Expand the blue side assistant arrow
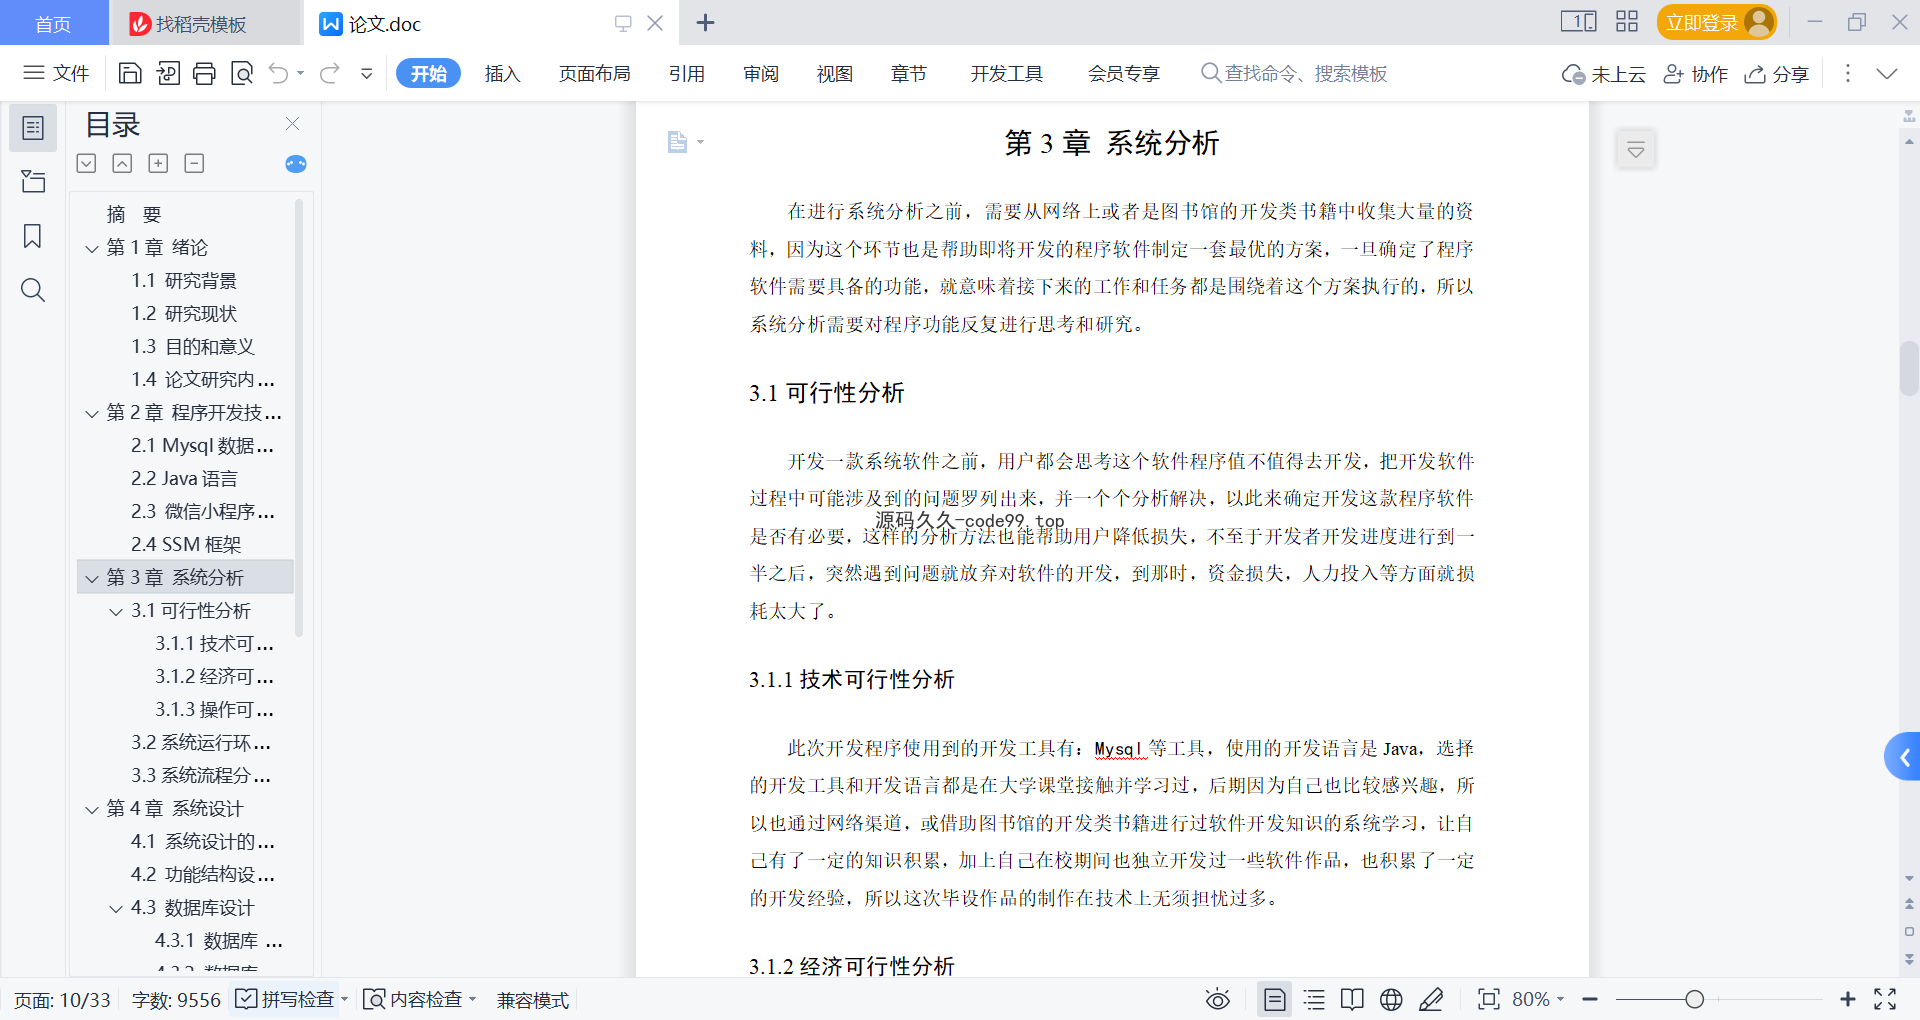This screenshot has height=1020, width=1920. pos(1903,757)
